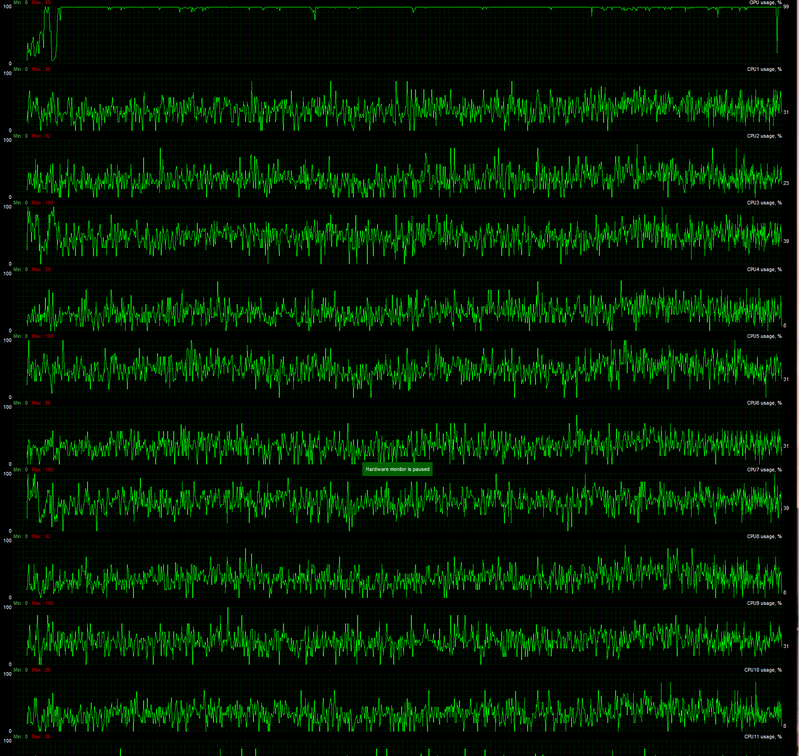800x756 pixels.
Task: Click the "CPU7 usage, %" graph label
Action: (764, 470)
